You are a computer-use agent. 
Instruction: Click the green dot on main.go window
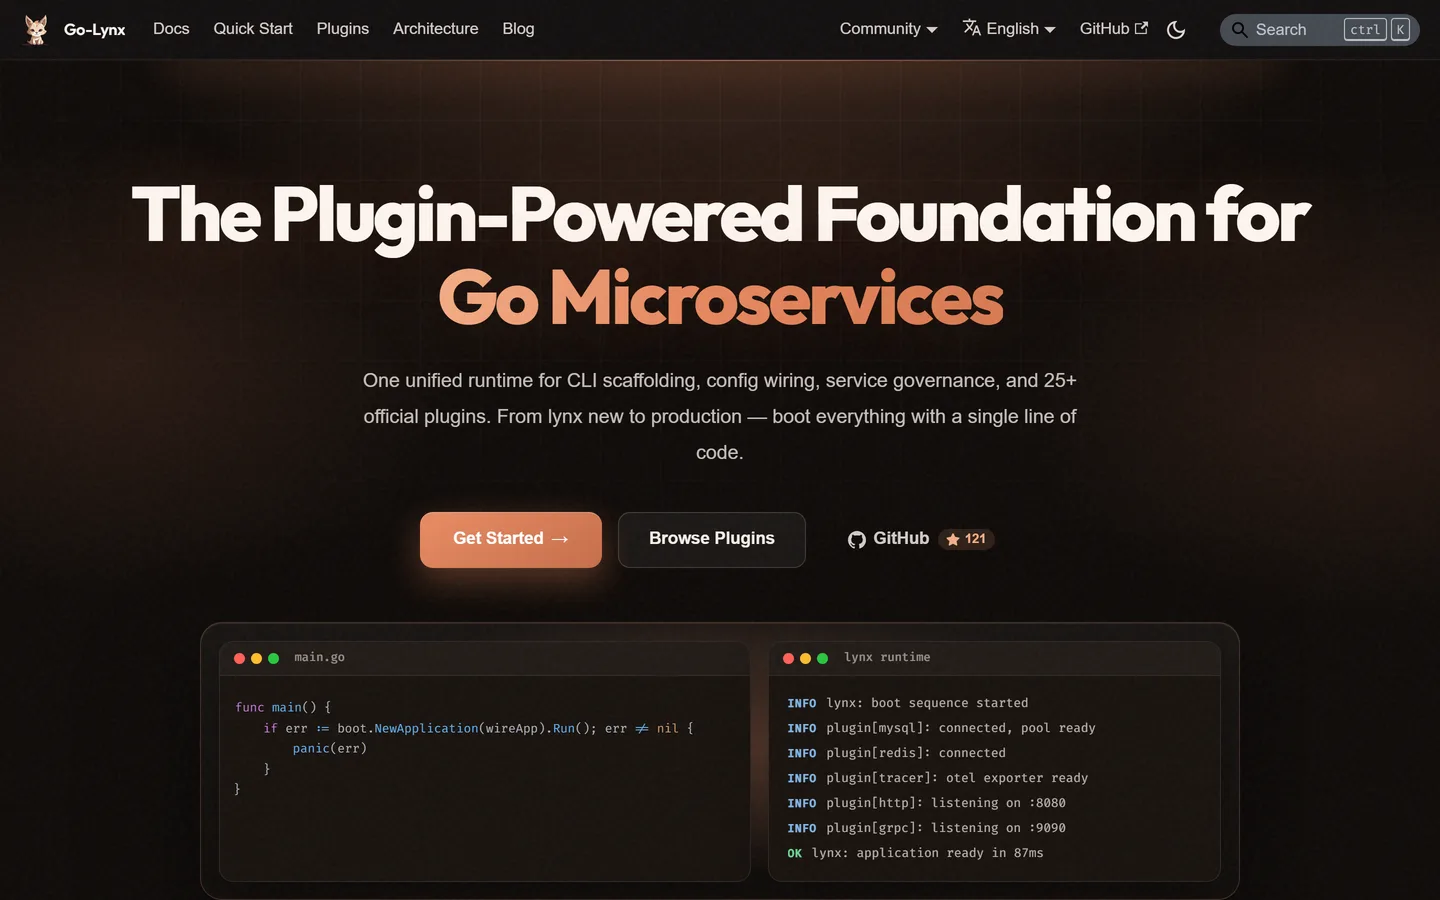tap(274, 658)
